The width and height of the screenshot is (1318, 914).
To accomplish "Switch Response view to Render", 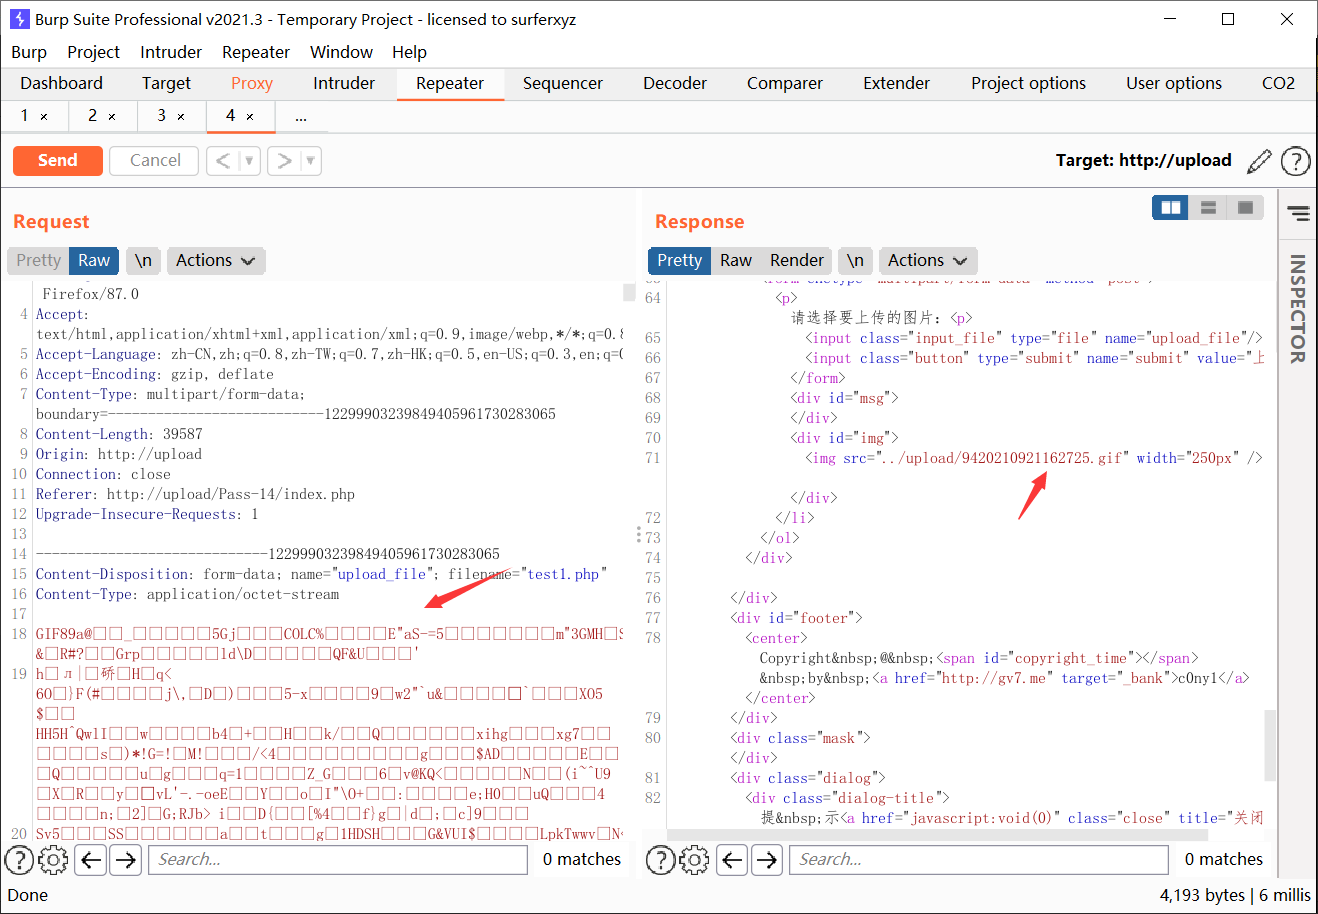I will point(797,261).
